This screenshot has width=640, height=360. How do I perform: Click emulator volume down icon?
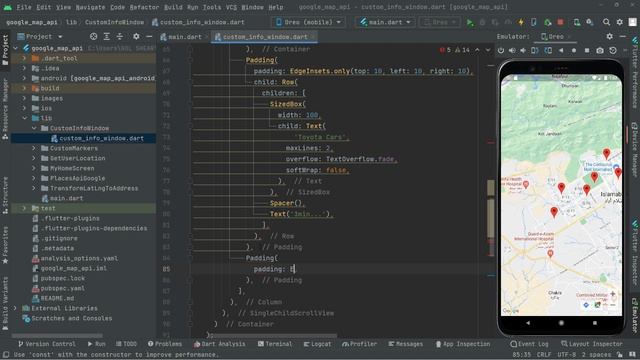tap(523, 51)
